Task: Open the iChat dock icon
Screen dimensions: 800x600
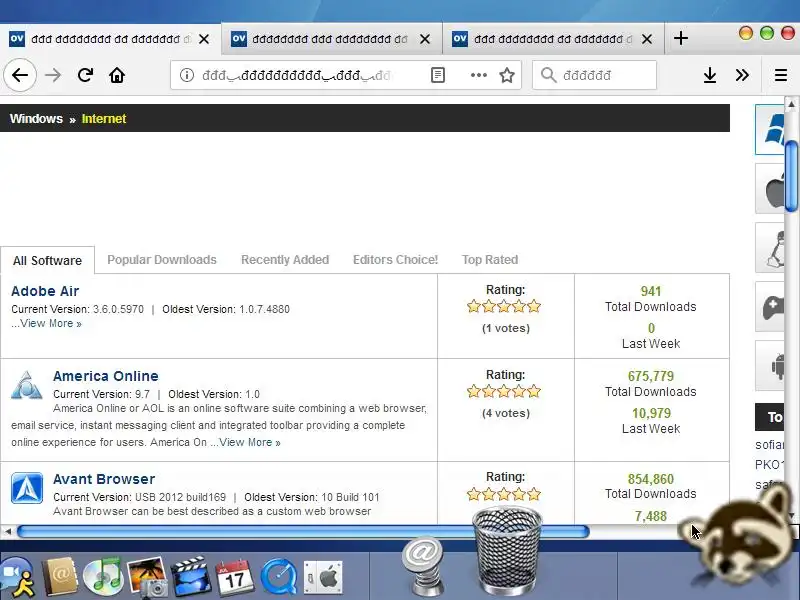Action: (17, 578)
